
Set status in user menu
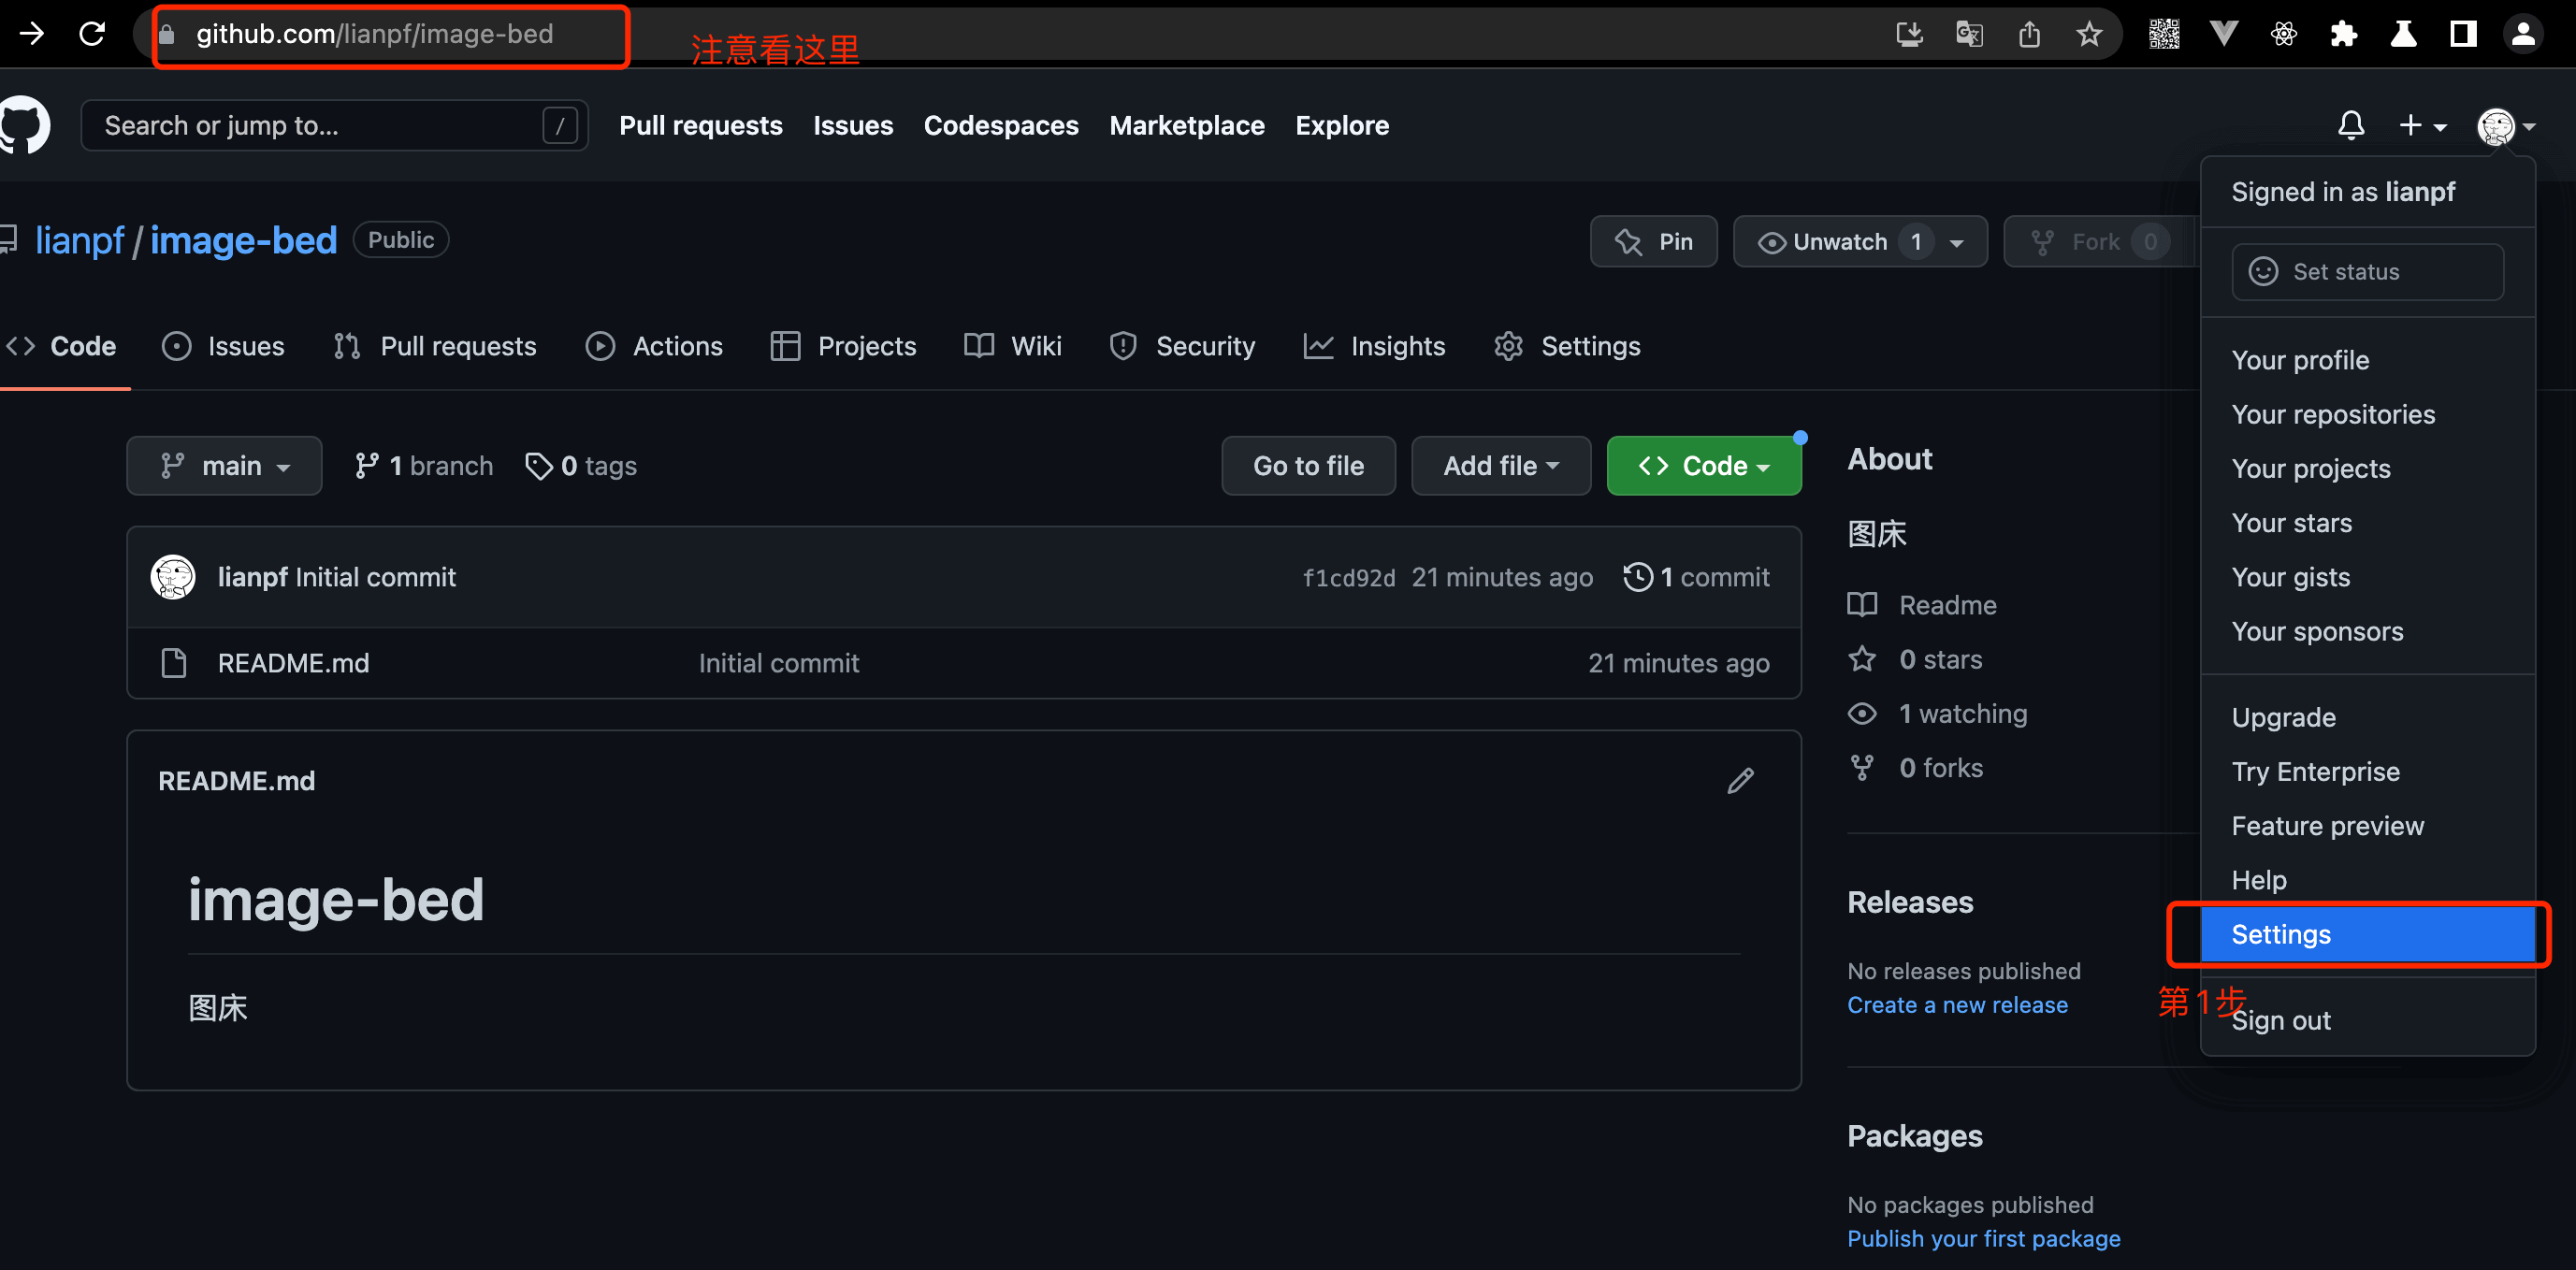point(2367,272)
